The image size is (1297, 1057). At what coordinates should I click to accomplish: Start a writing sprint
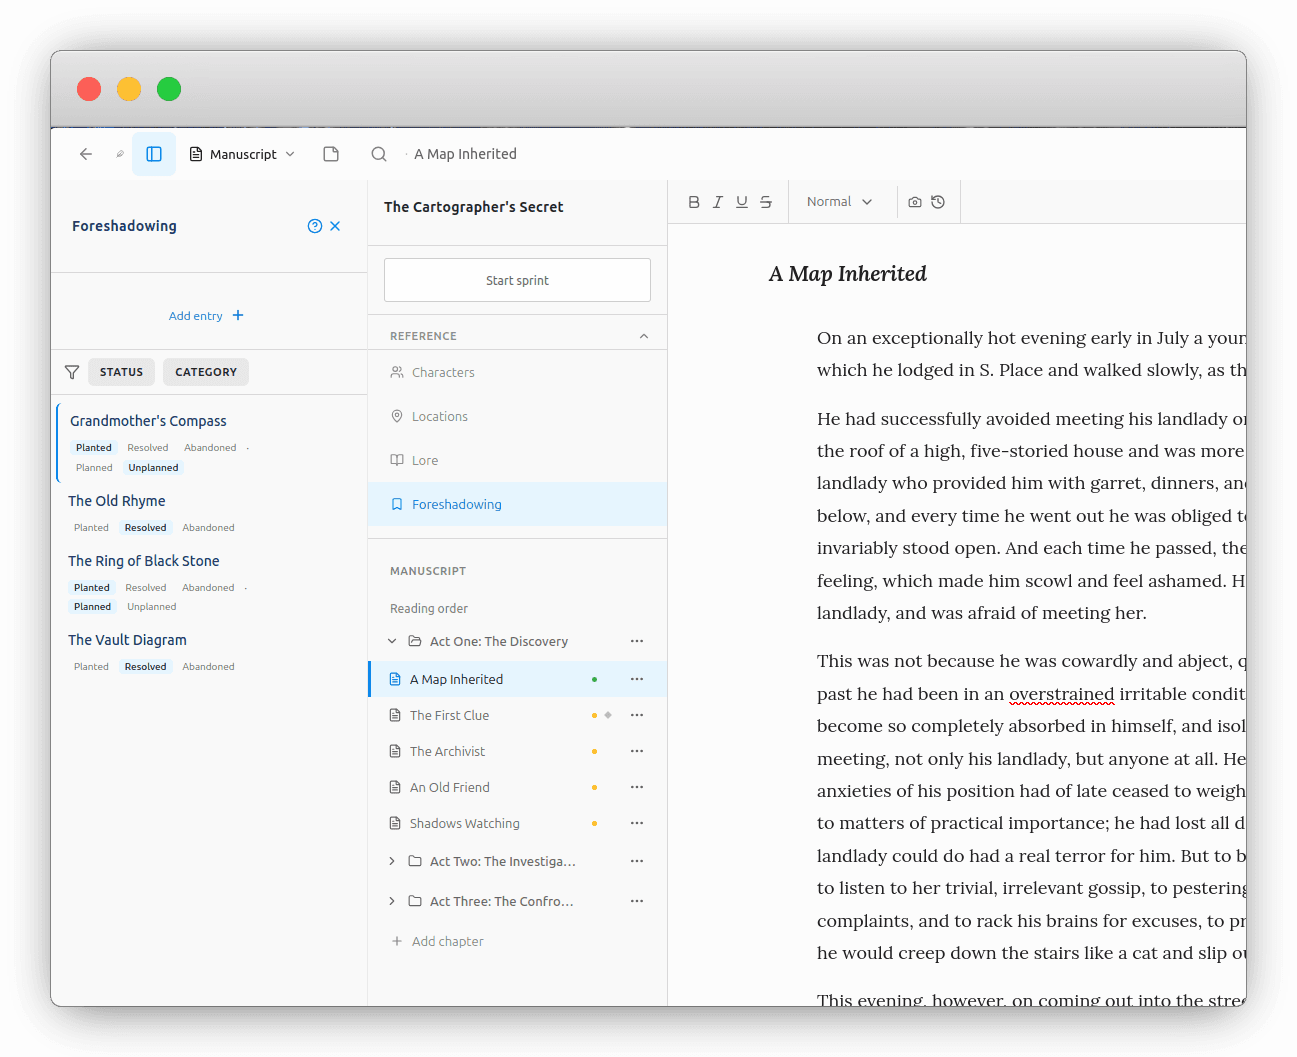point(517,280)
